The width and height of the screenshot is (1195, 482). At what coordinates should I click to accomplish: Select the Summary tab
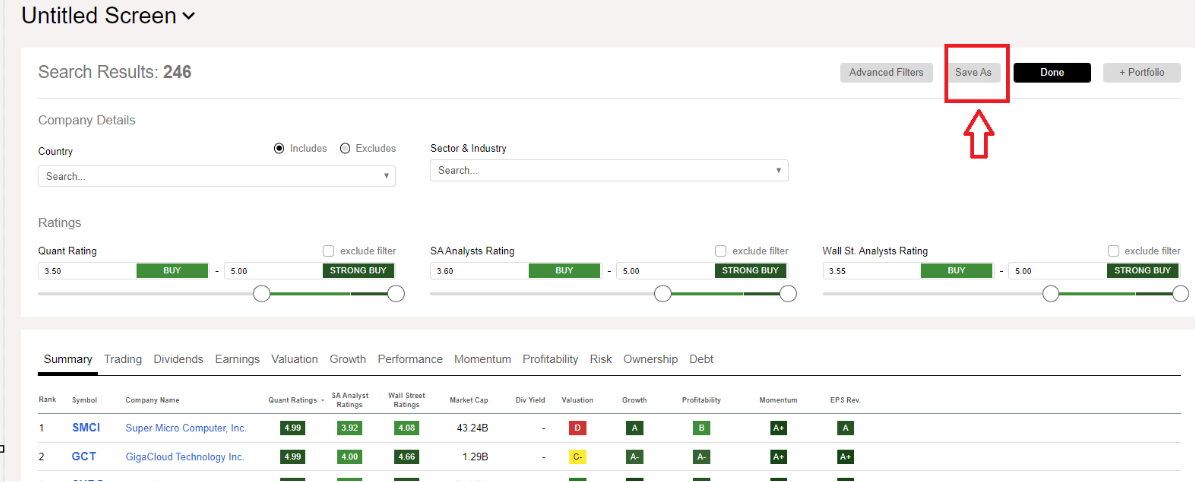[68, 359]
